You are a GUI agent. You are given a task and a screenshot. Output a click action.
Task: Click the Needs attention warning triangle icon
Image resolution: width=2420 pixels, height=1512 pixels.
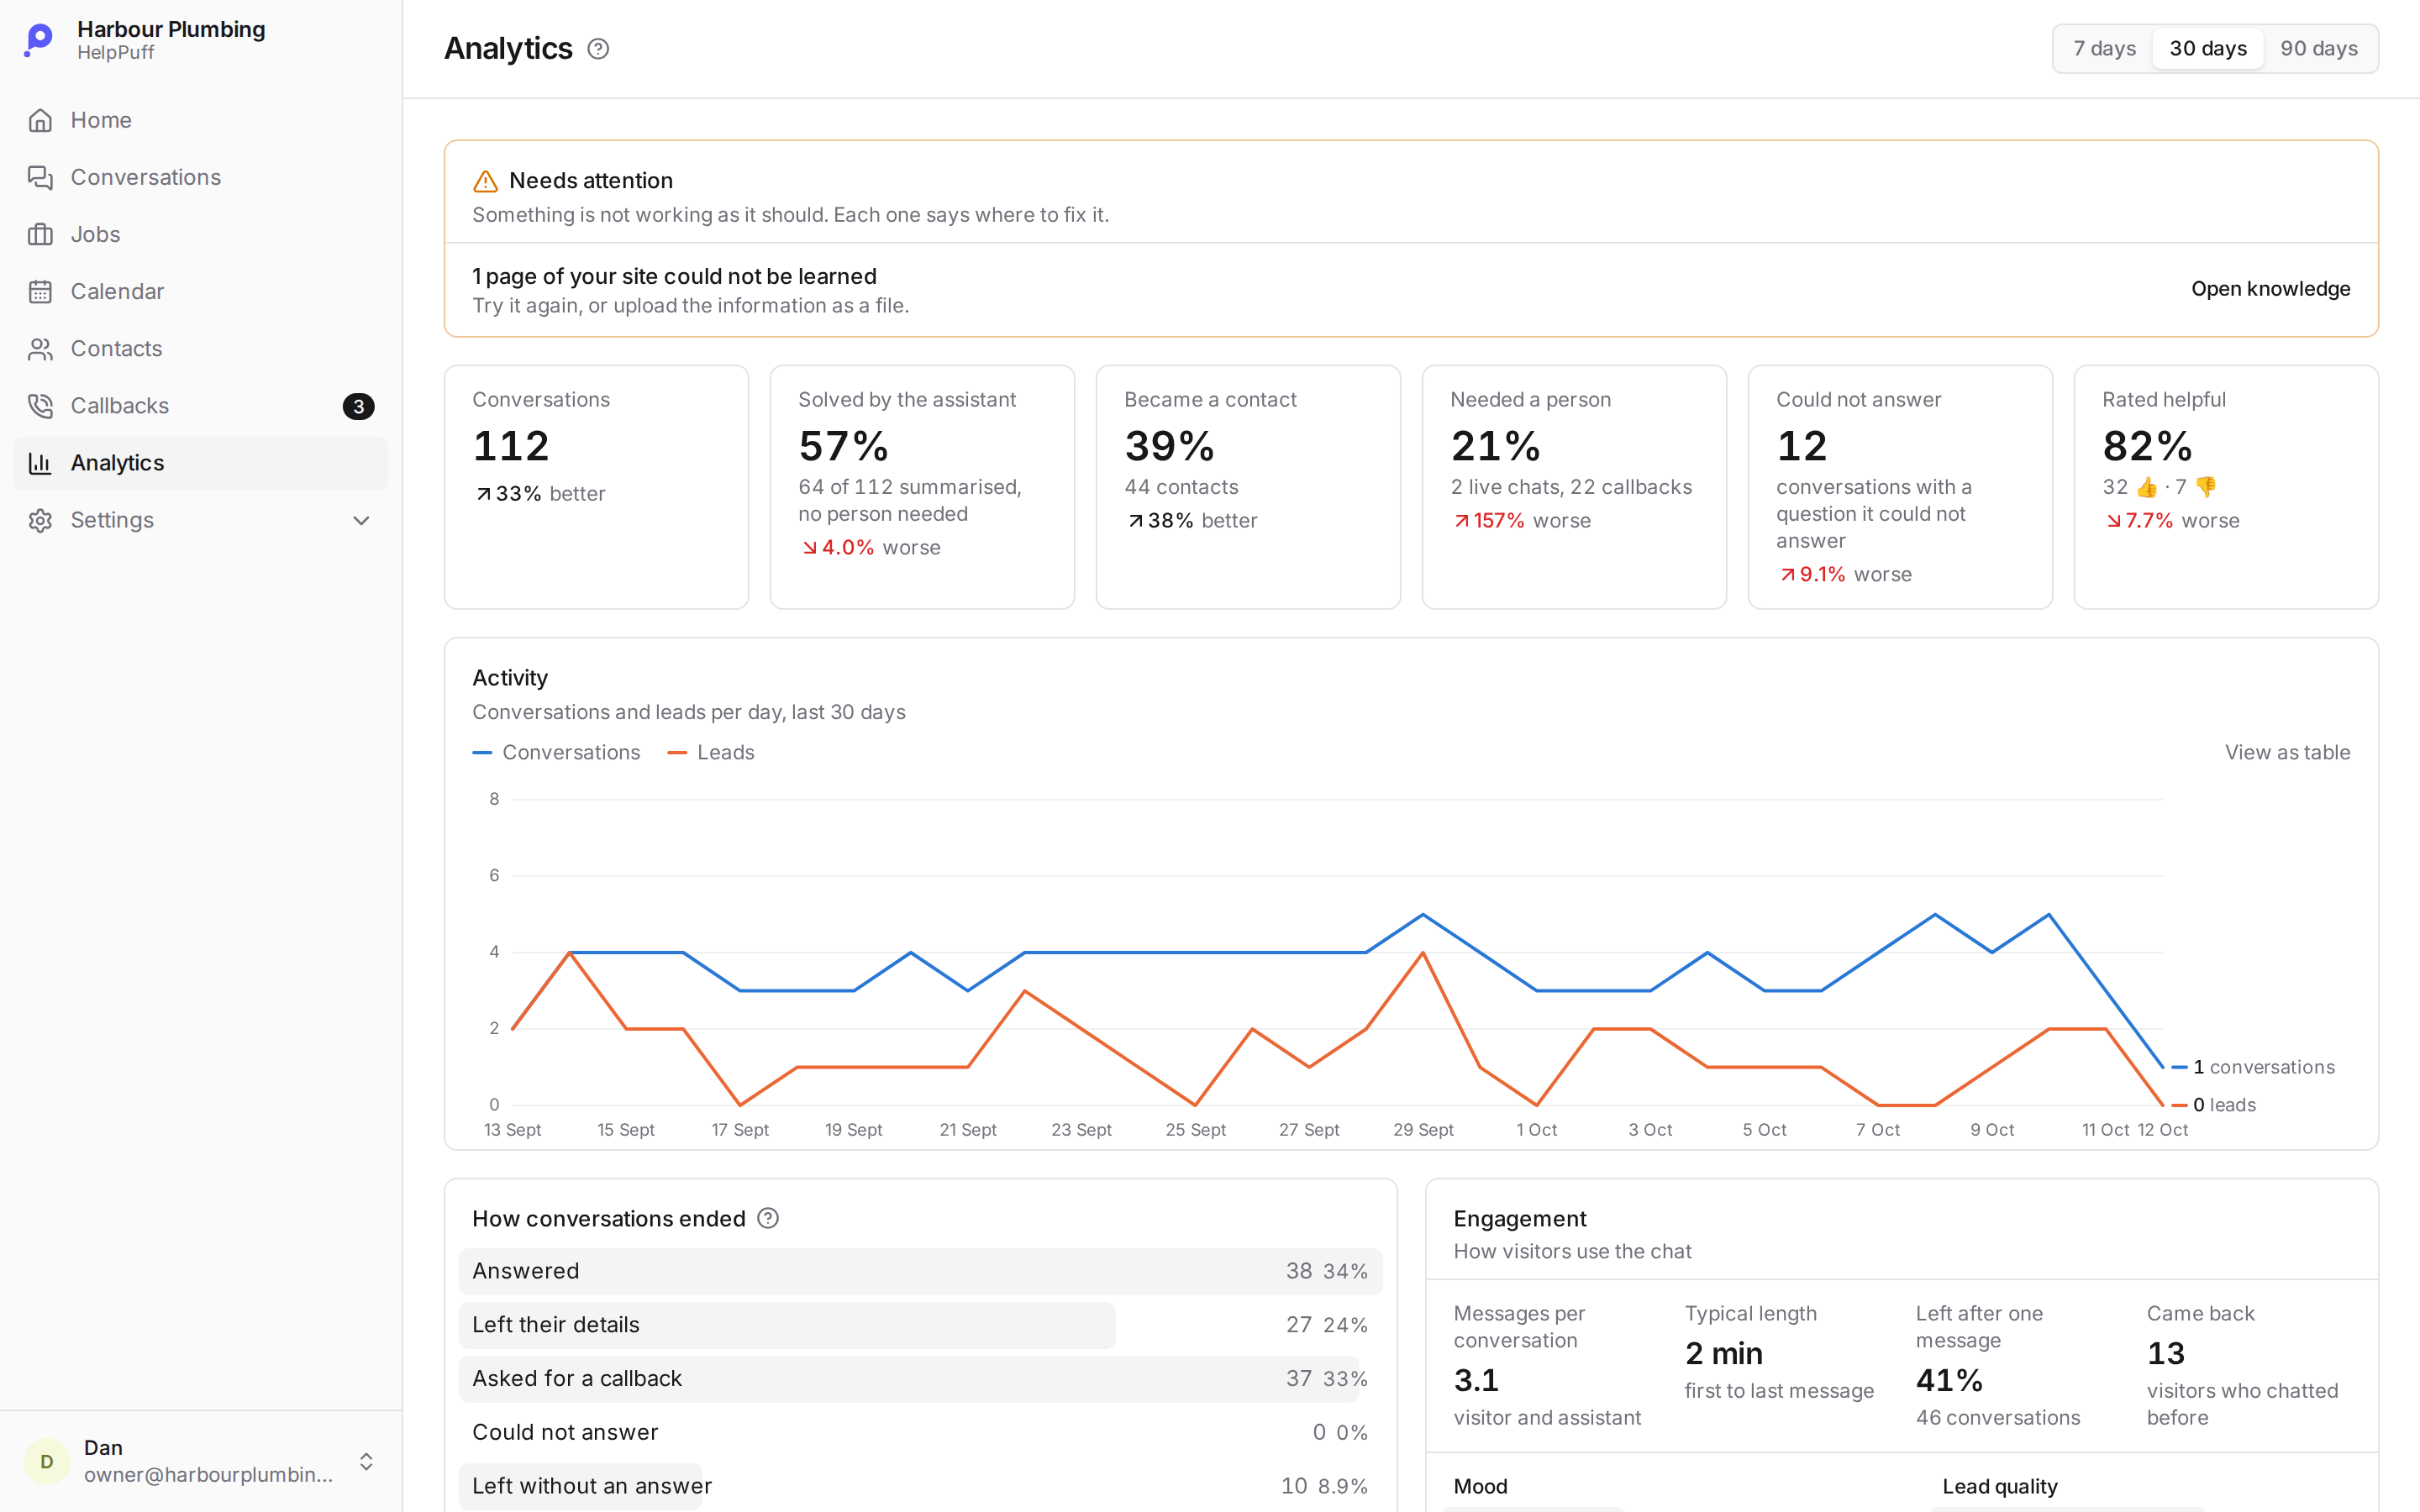485,181
